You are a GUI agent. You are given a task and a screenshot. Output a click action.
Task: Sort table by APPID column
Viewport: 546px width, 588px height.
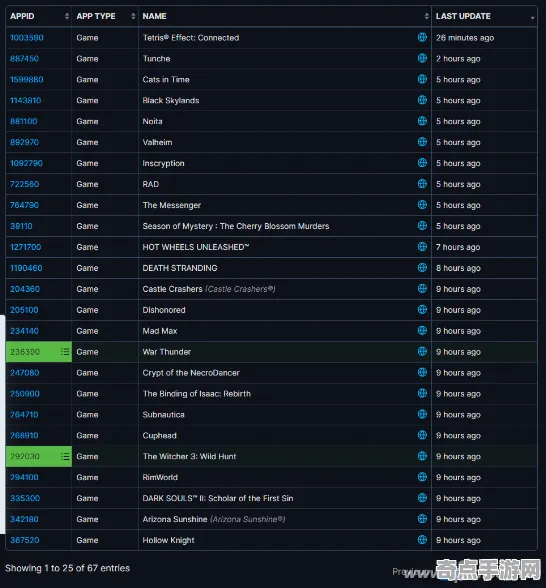pos(38,16)
